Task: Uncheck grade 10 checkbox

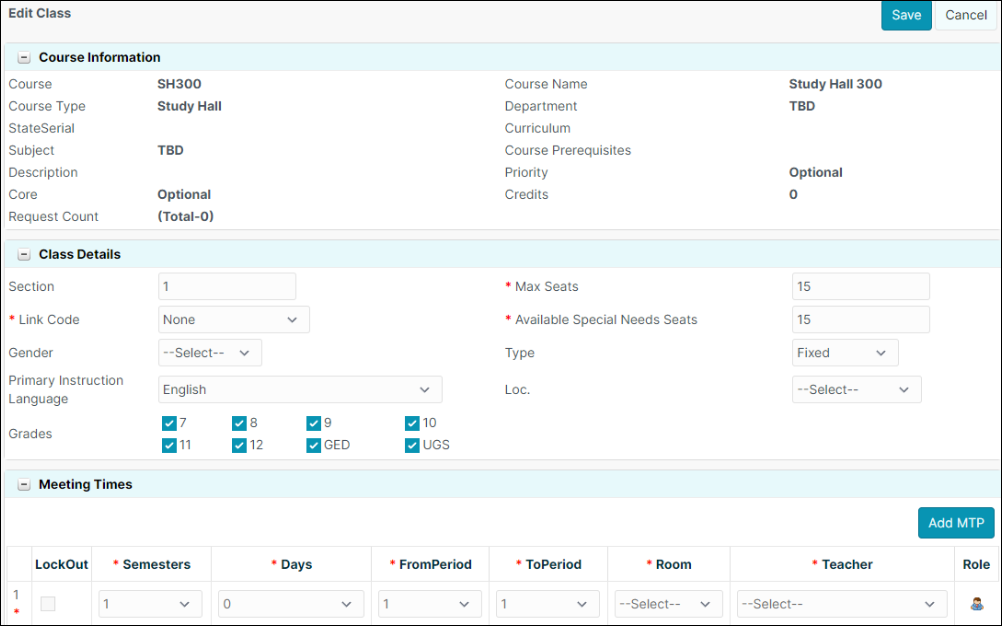Action: (x=412, y=423)
